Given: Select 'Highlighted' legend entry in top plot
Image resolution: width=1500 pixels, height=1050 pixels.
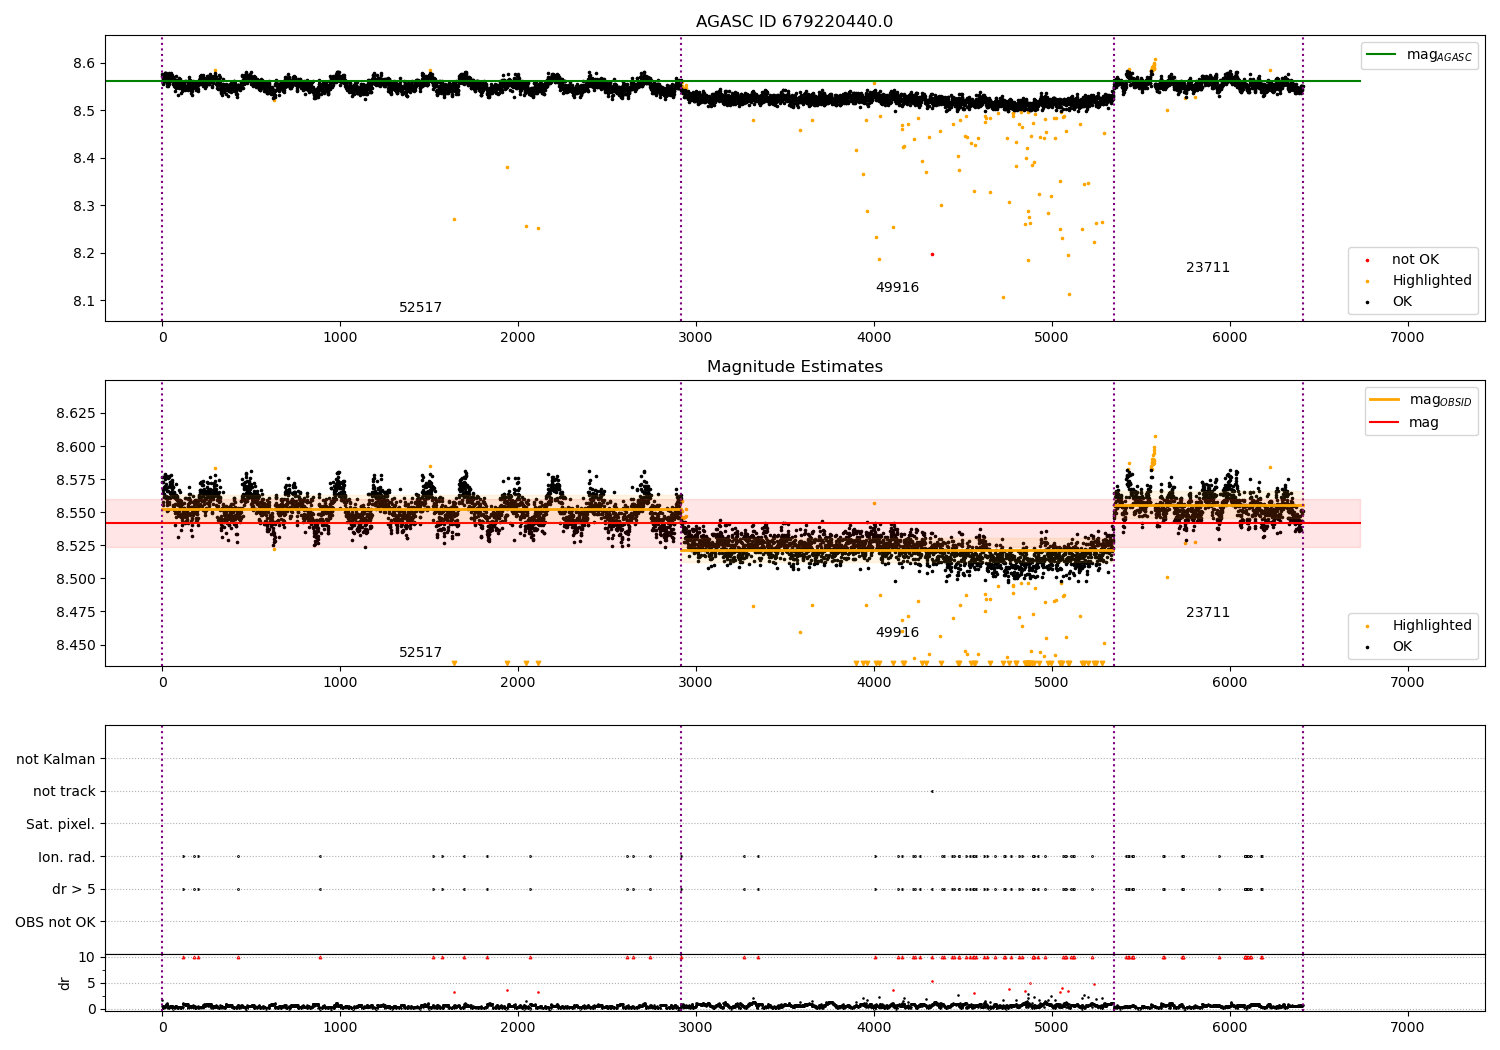Looking at the screenshot, I should 1419,281.
